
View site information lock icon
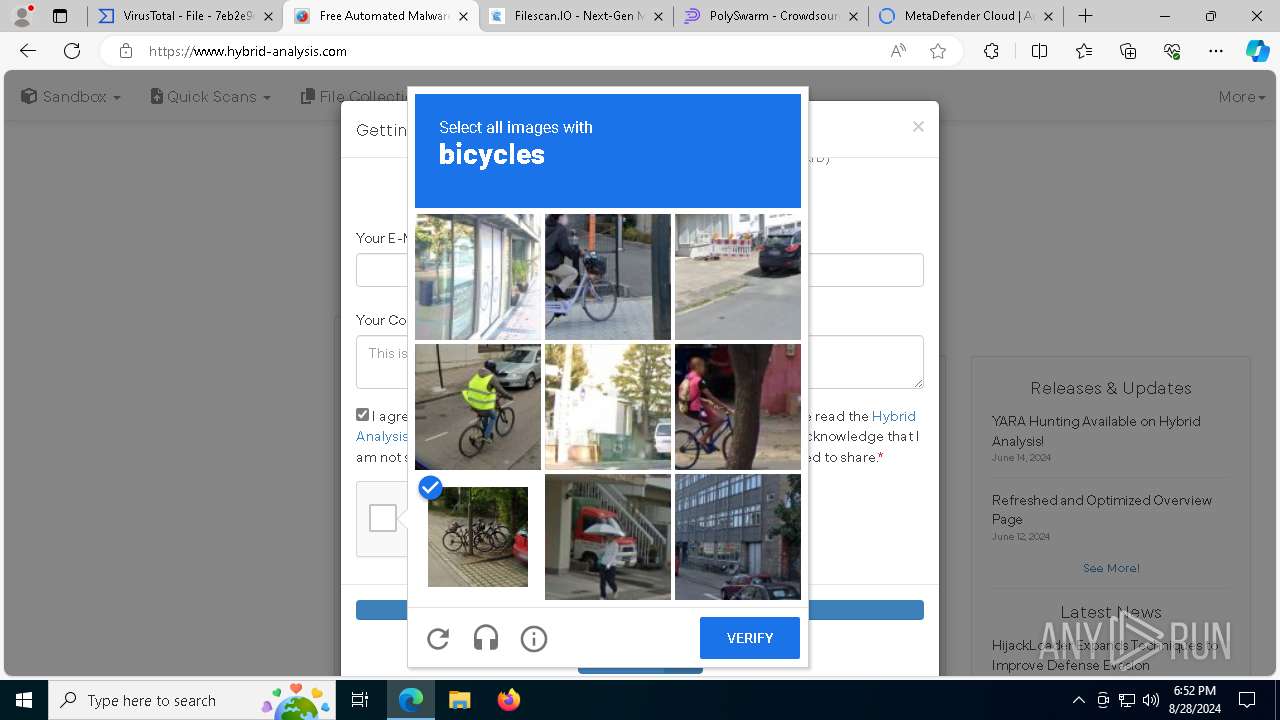click(125, 51)
